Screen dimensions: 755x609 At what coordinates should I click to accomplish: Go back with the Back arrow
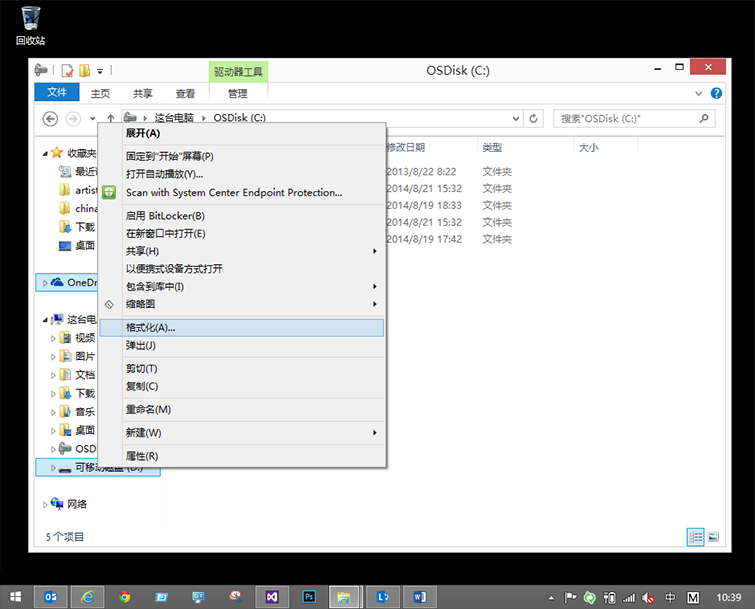click(x=50, y=118)
